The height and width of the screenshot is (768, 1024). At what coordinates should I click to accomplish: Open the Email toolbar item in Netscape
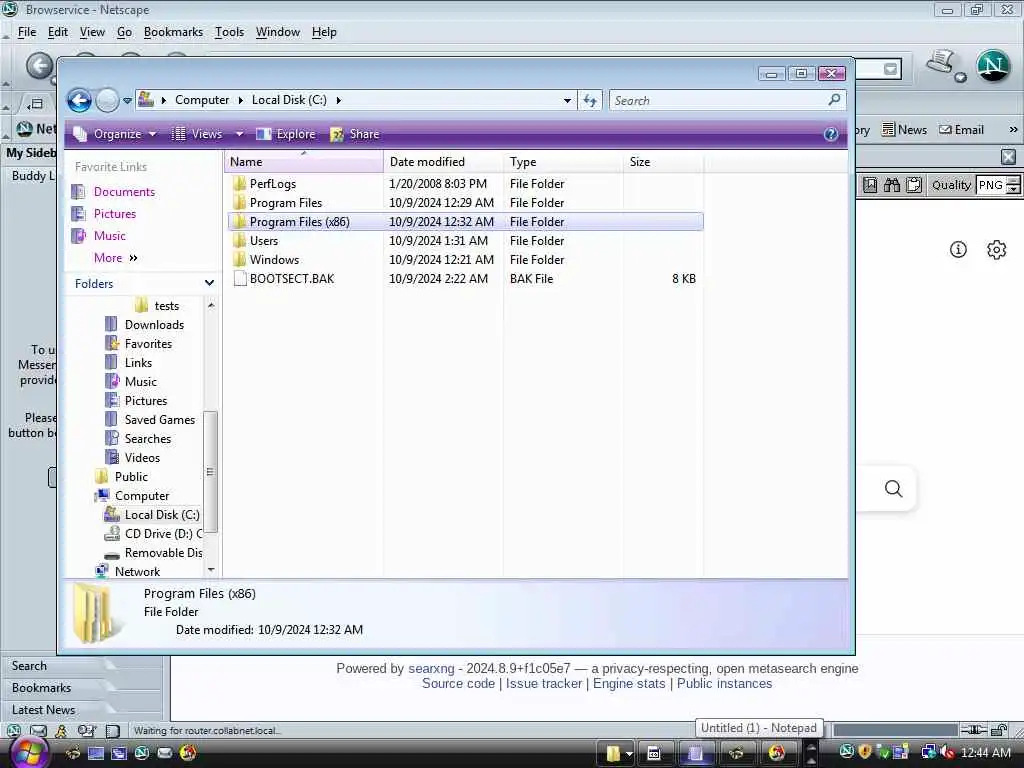coord(961,129)
